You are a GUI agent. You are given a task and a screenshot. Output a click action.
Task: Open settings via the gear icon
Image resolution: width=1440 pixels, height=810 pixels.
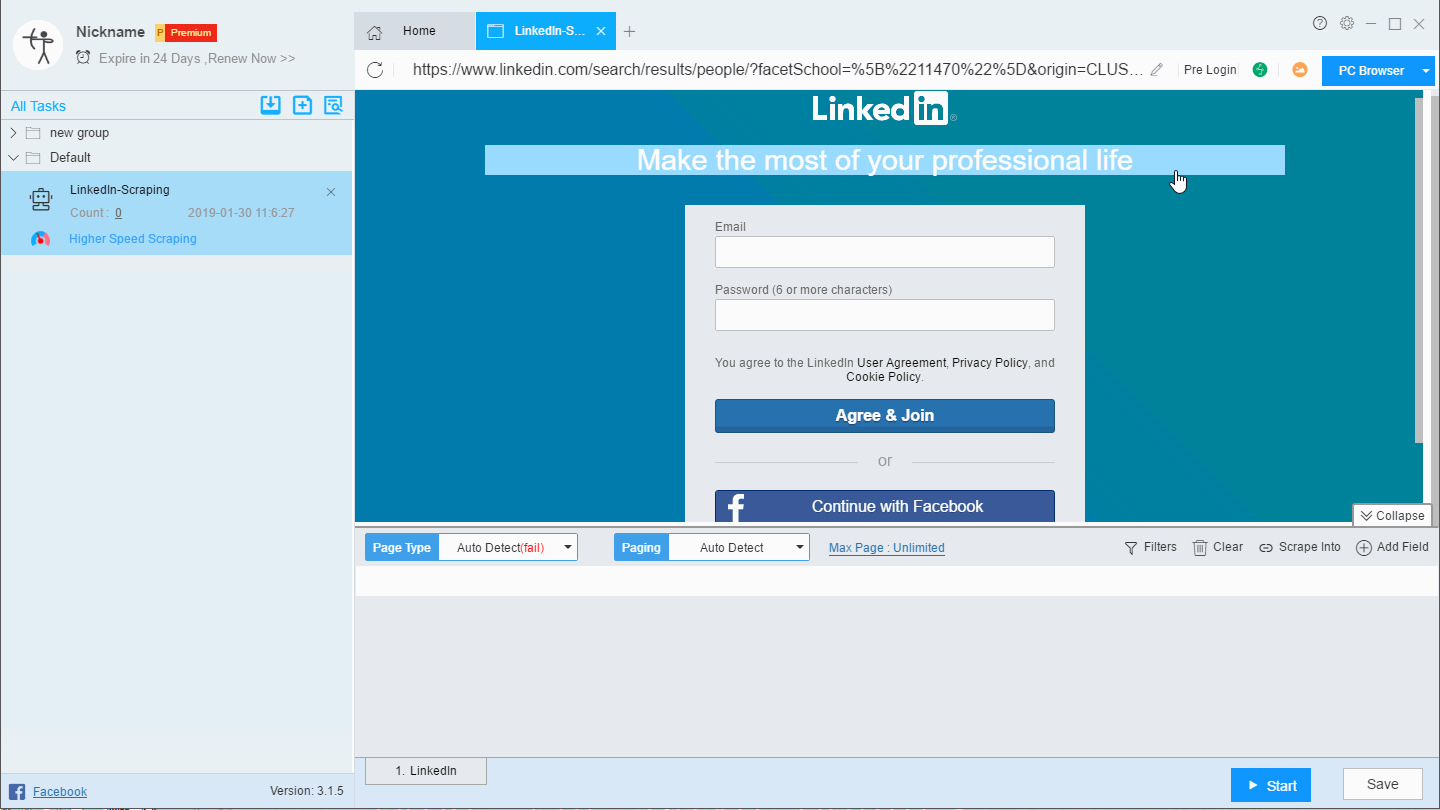1346,22
